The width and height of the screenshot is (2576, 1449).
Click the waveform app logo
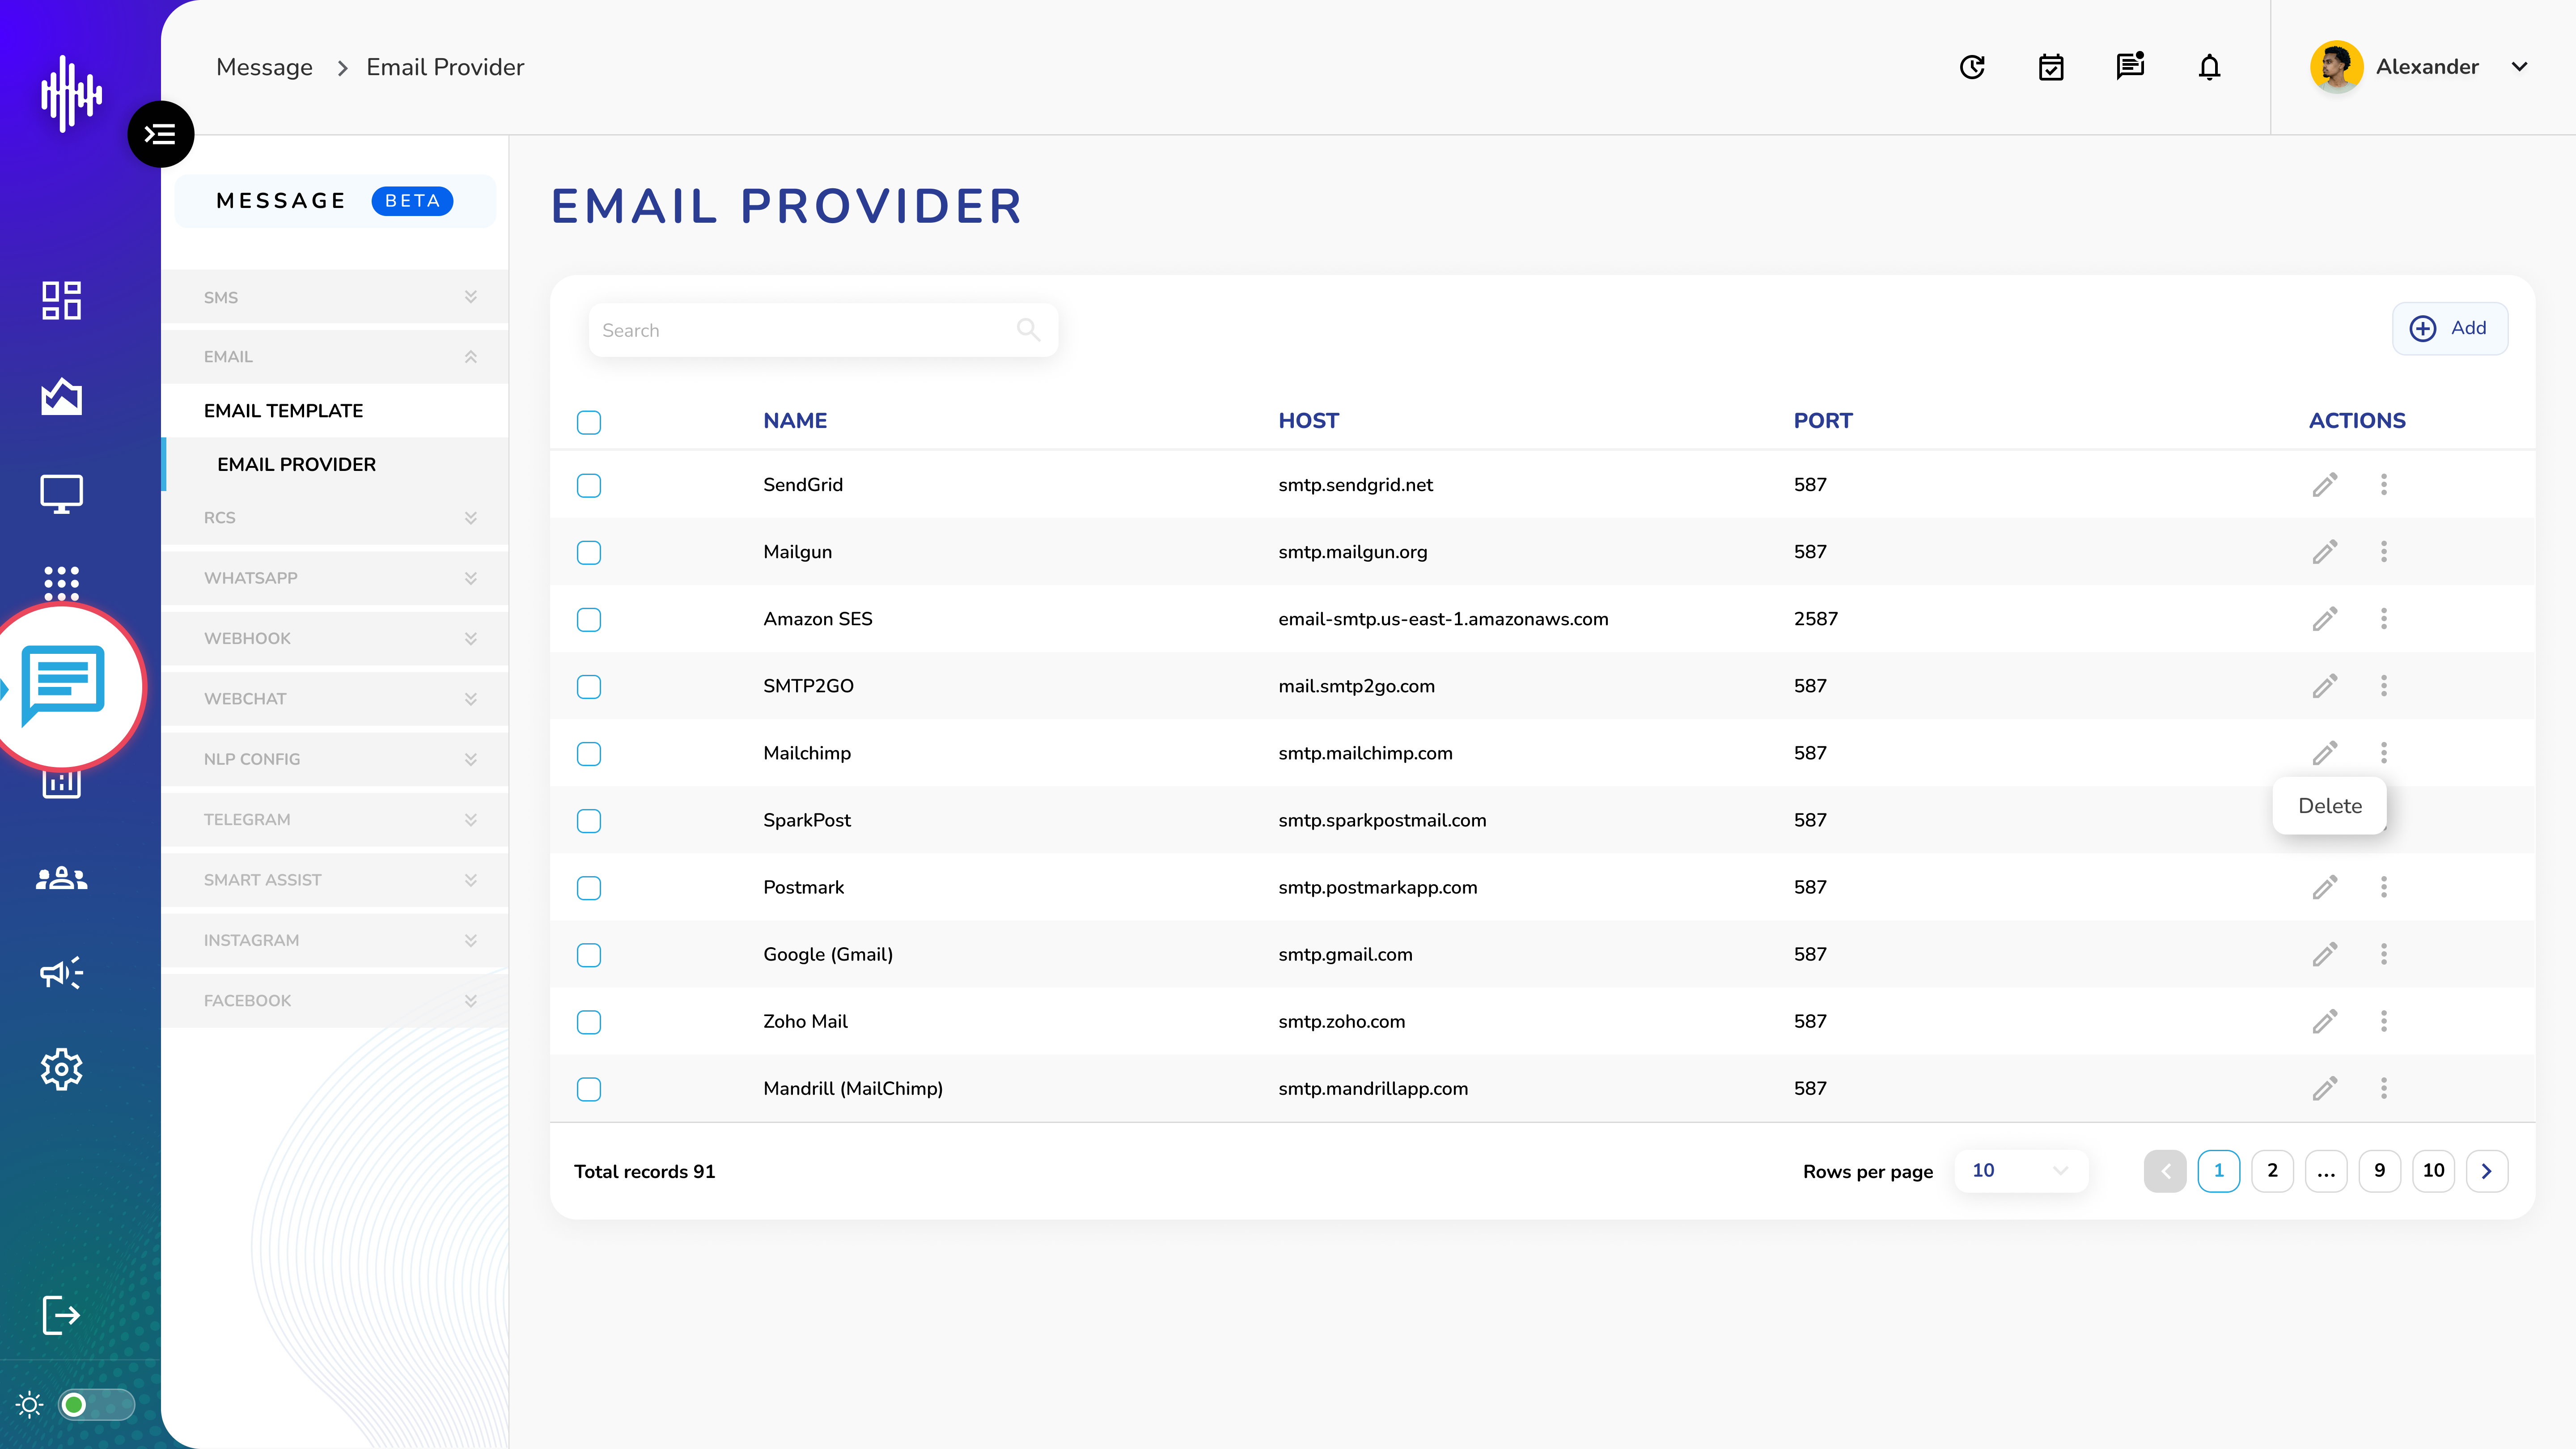click(71, 94)
